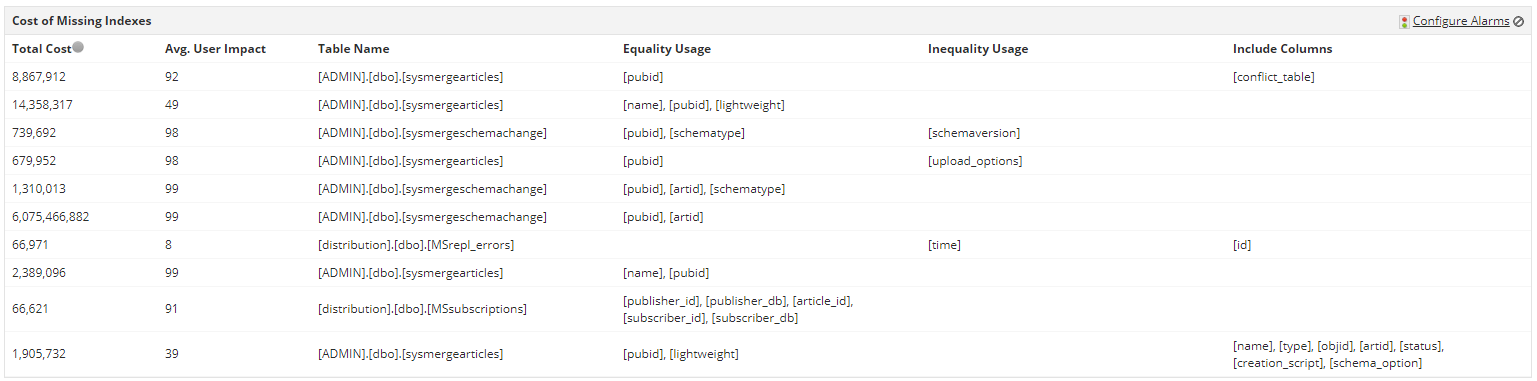Screen dimensions: 1537x381
Task: Sort by the Avg. User Impact header
Action: pyautogui.click(x=215, y=48)
